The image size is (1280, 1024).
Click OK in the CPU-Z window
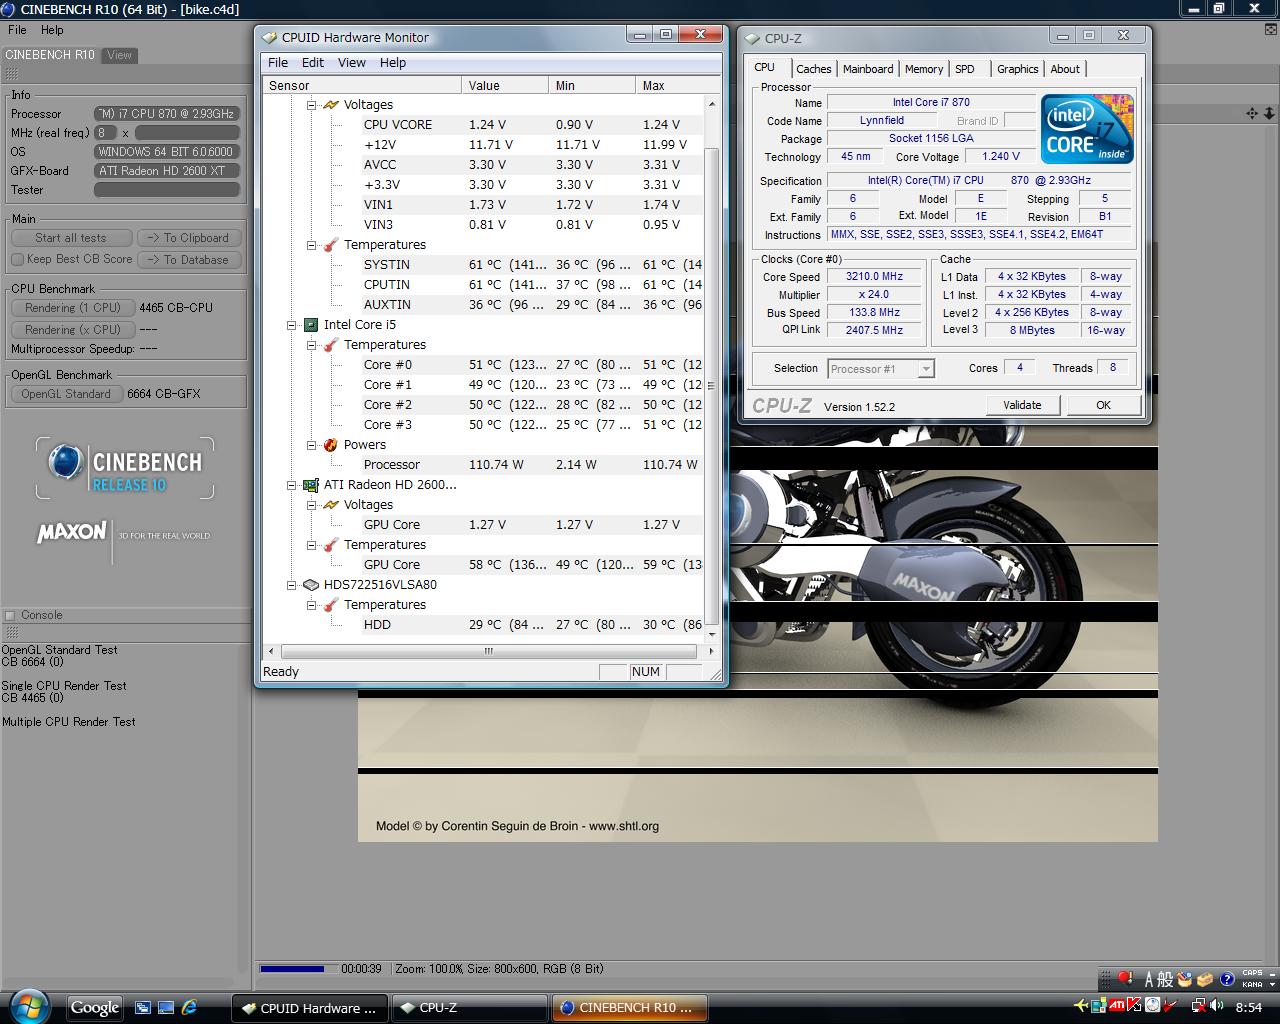click(1103, 405)
